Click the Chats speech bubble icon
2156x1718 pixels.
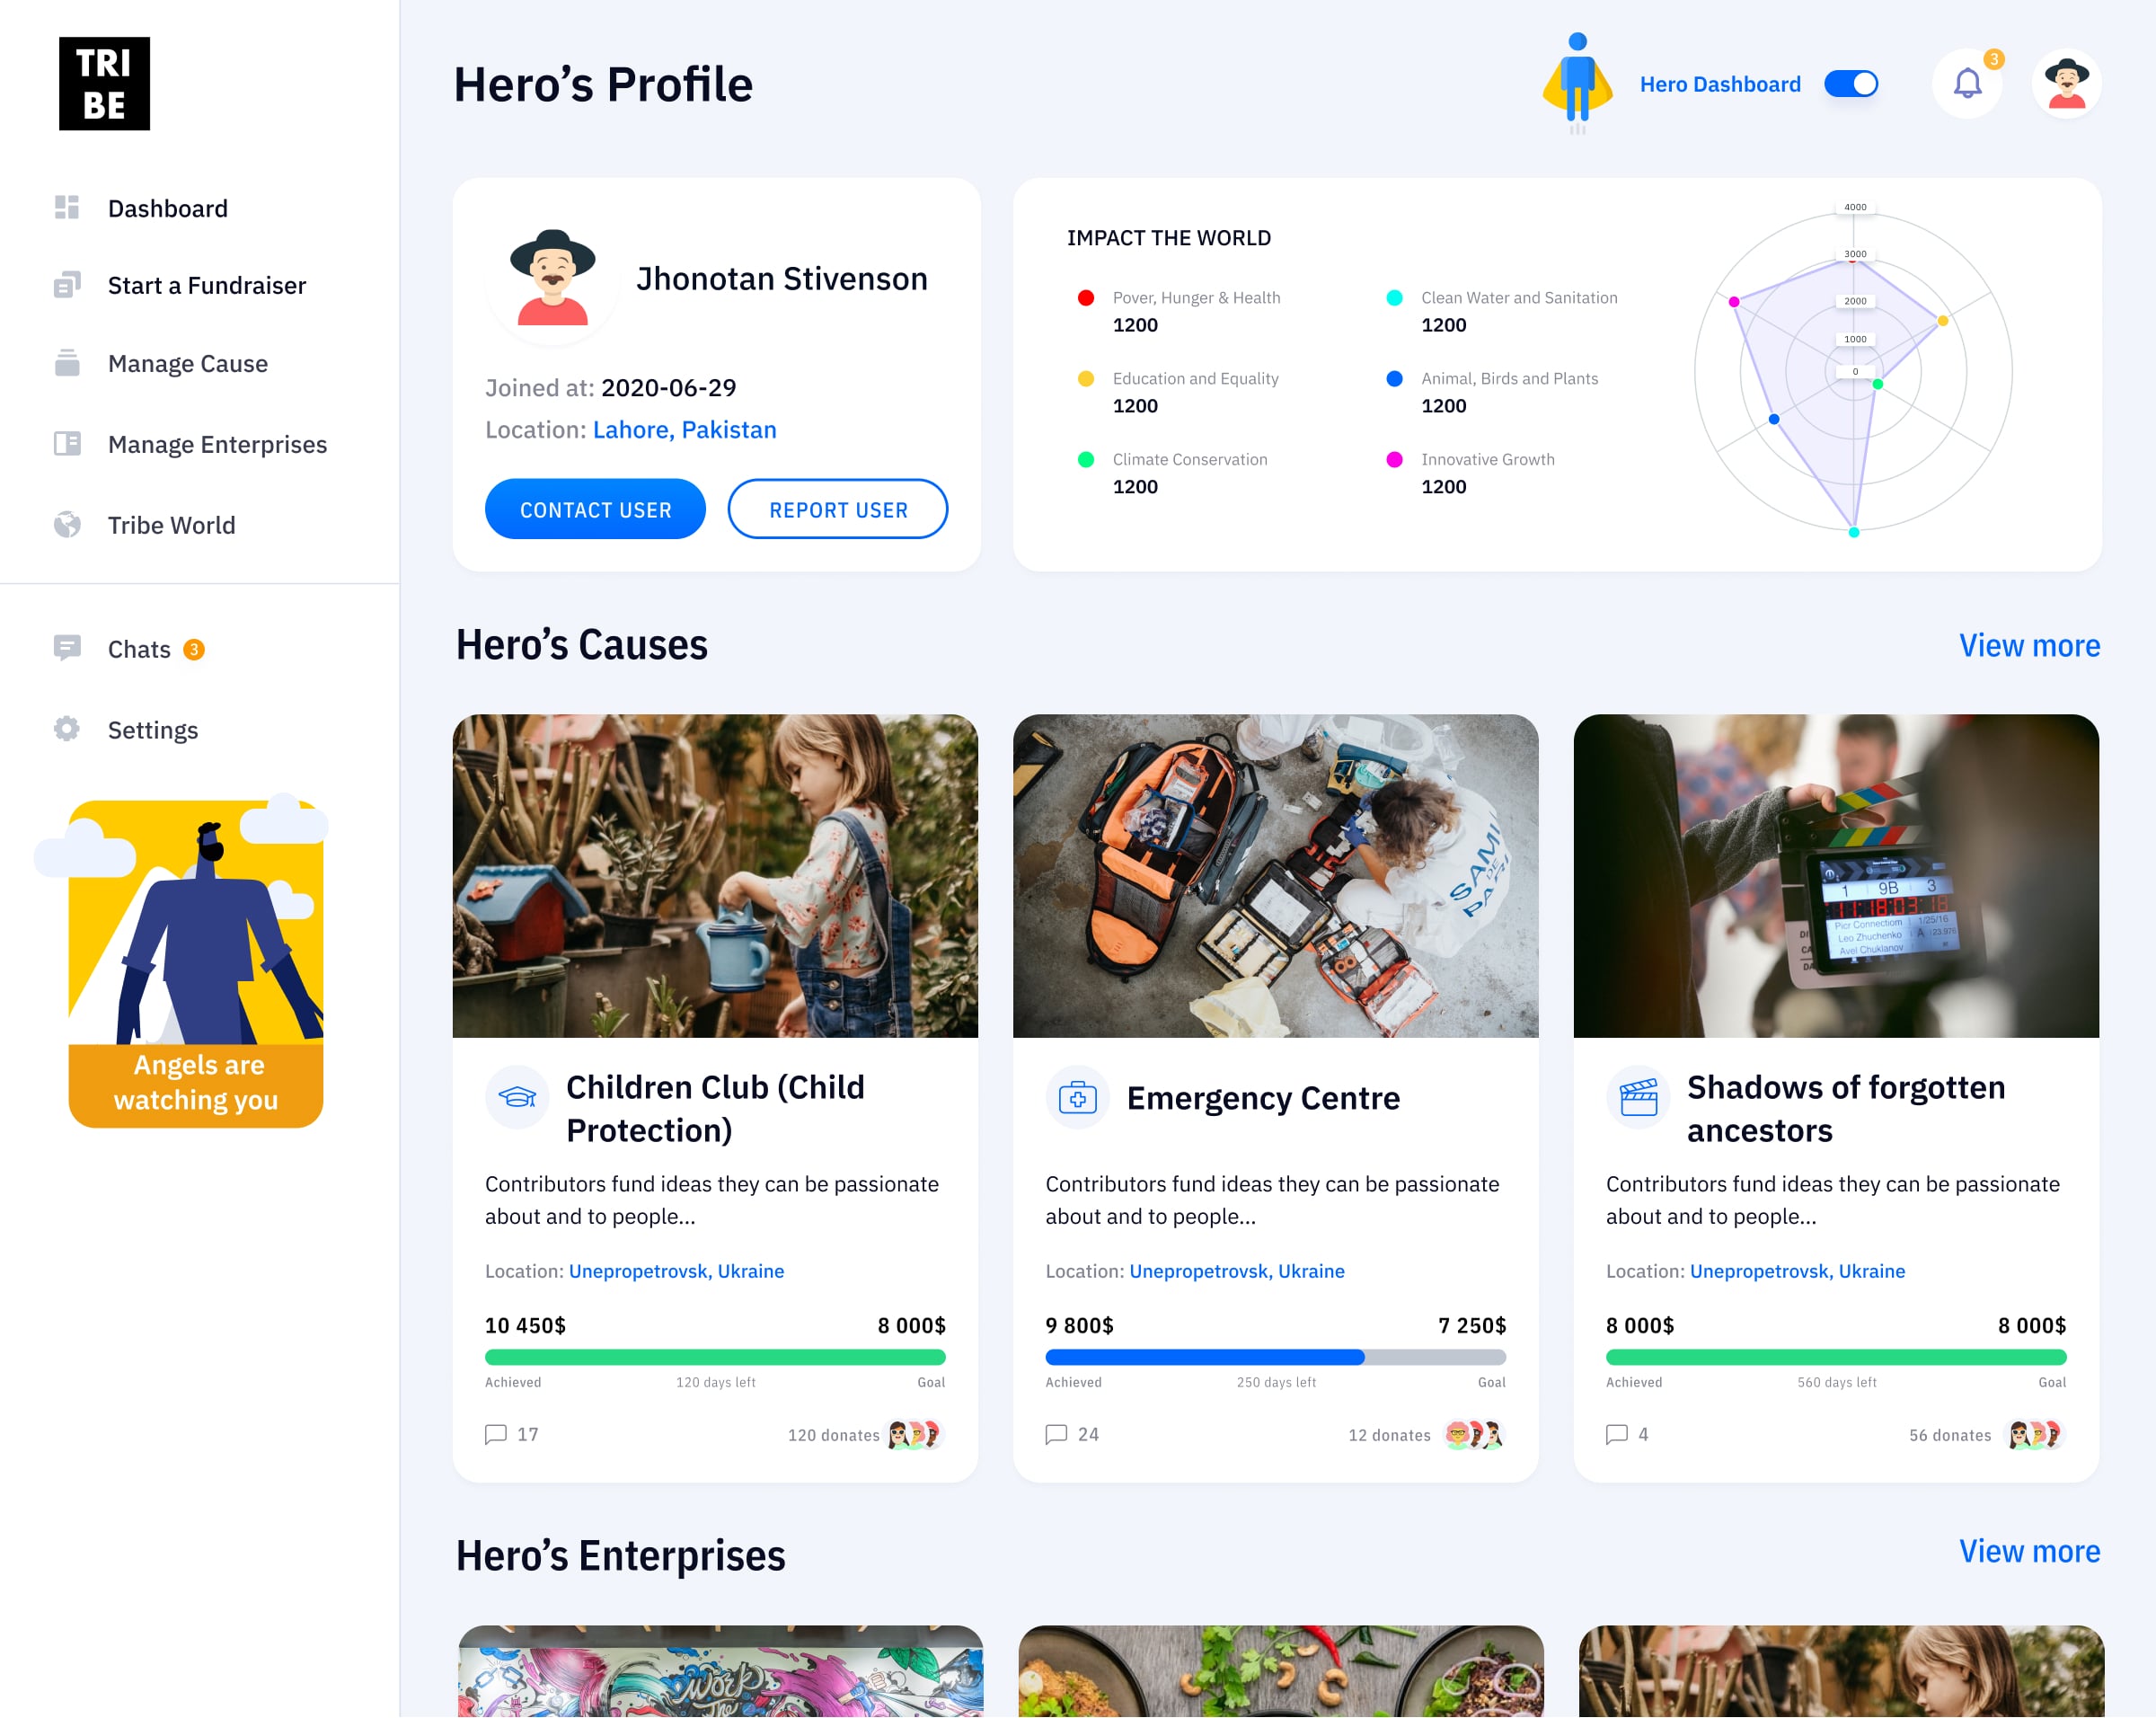pos(67,648)
